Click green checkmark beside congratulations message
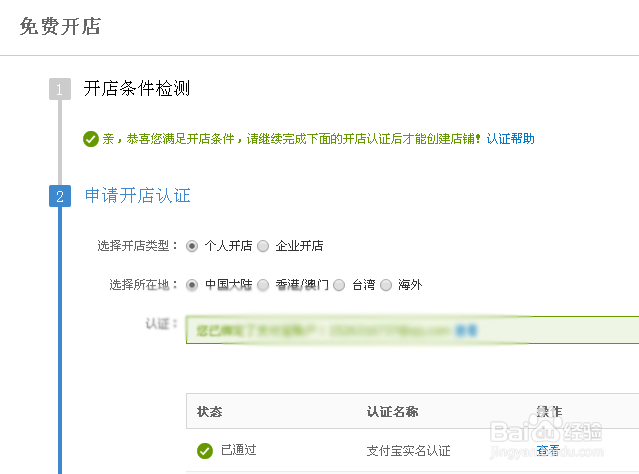639x474 pixels. (x=91, y=139)
